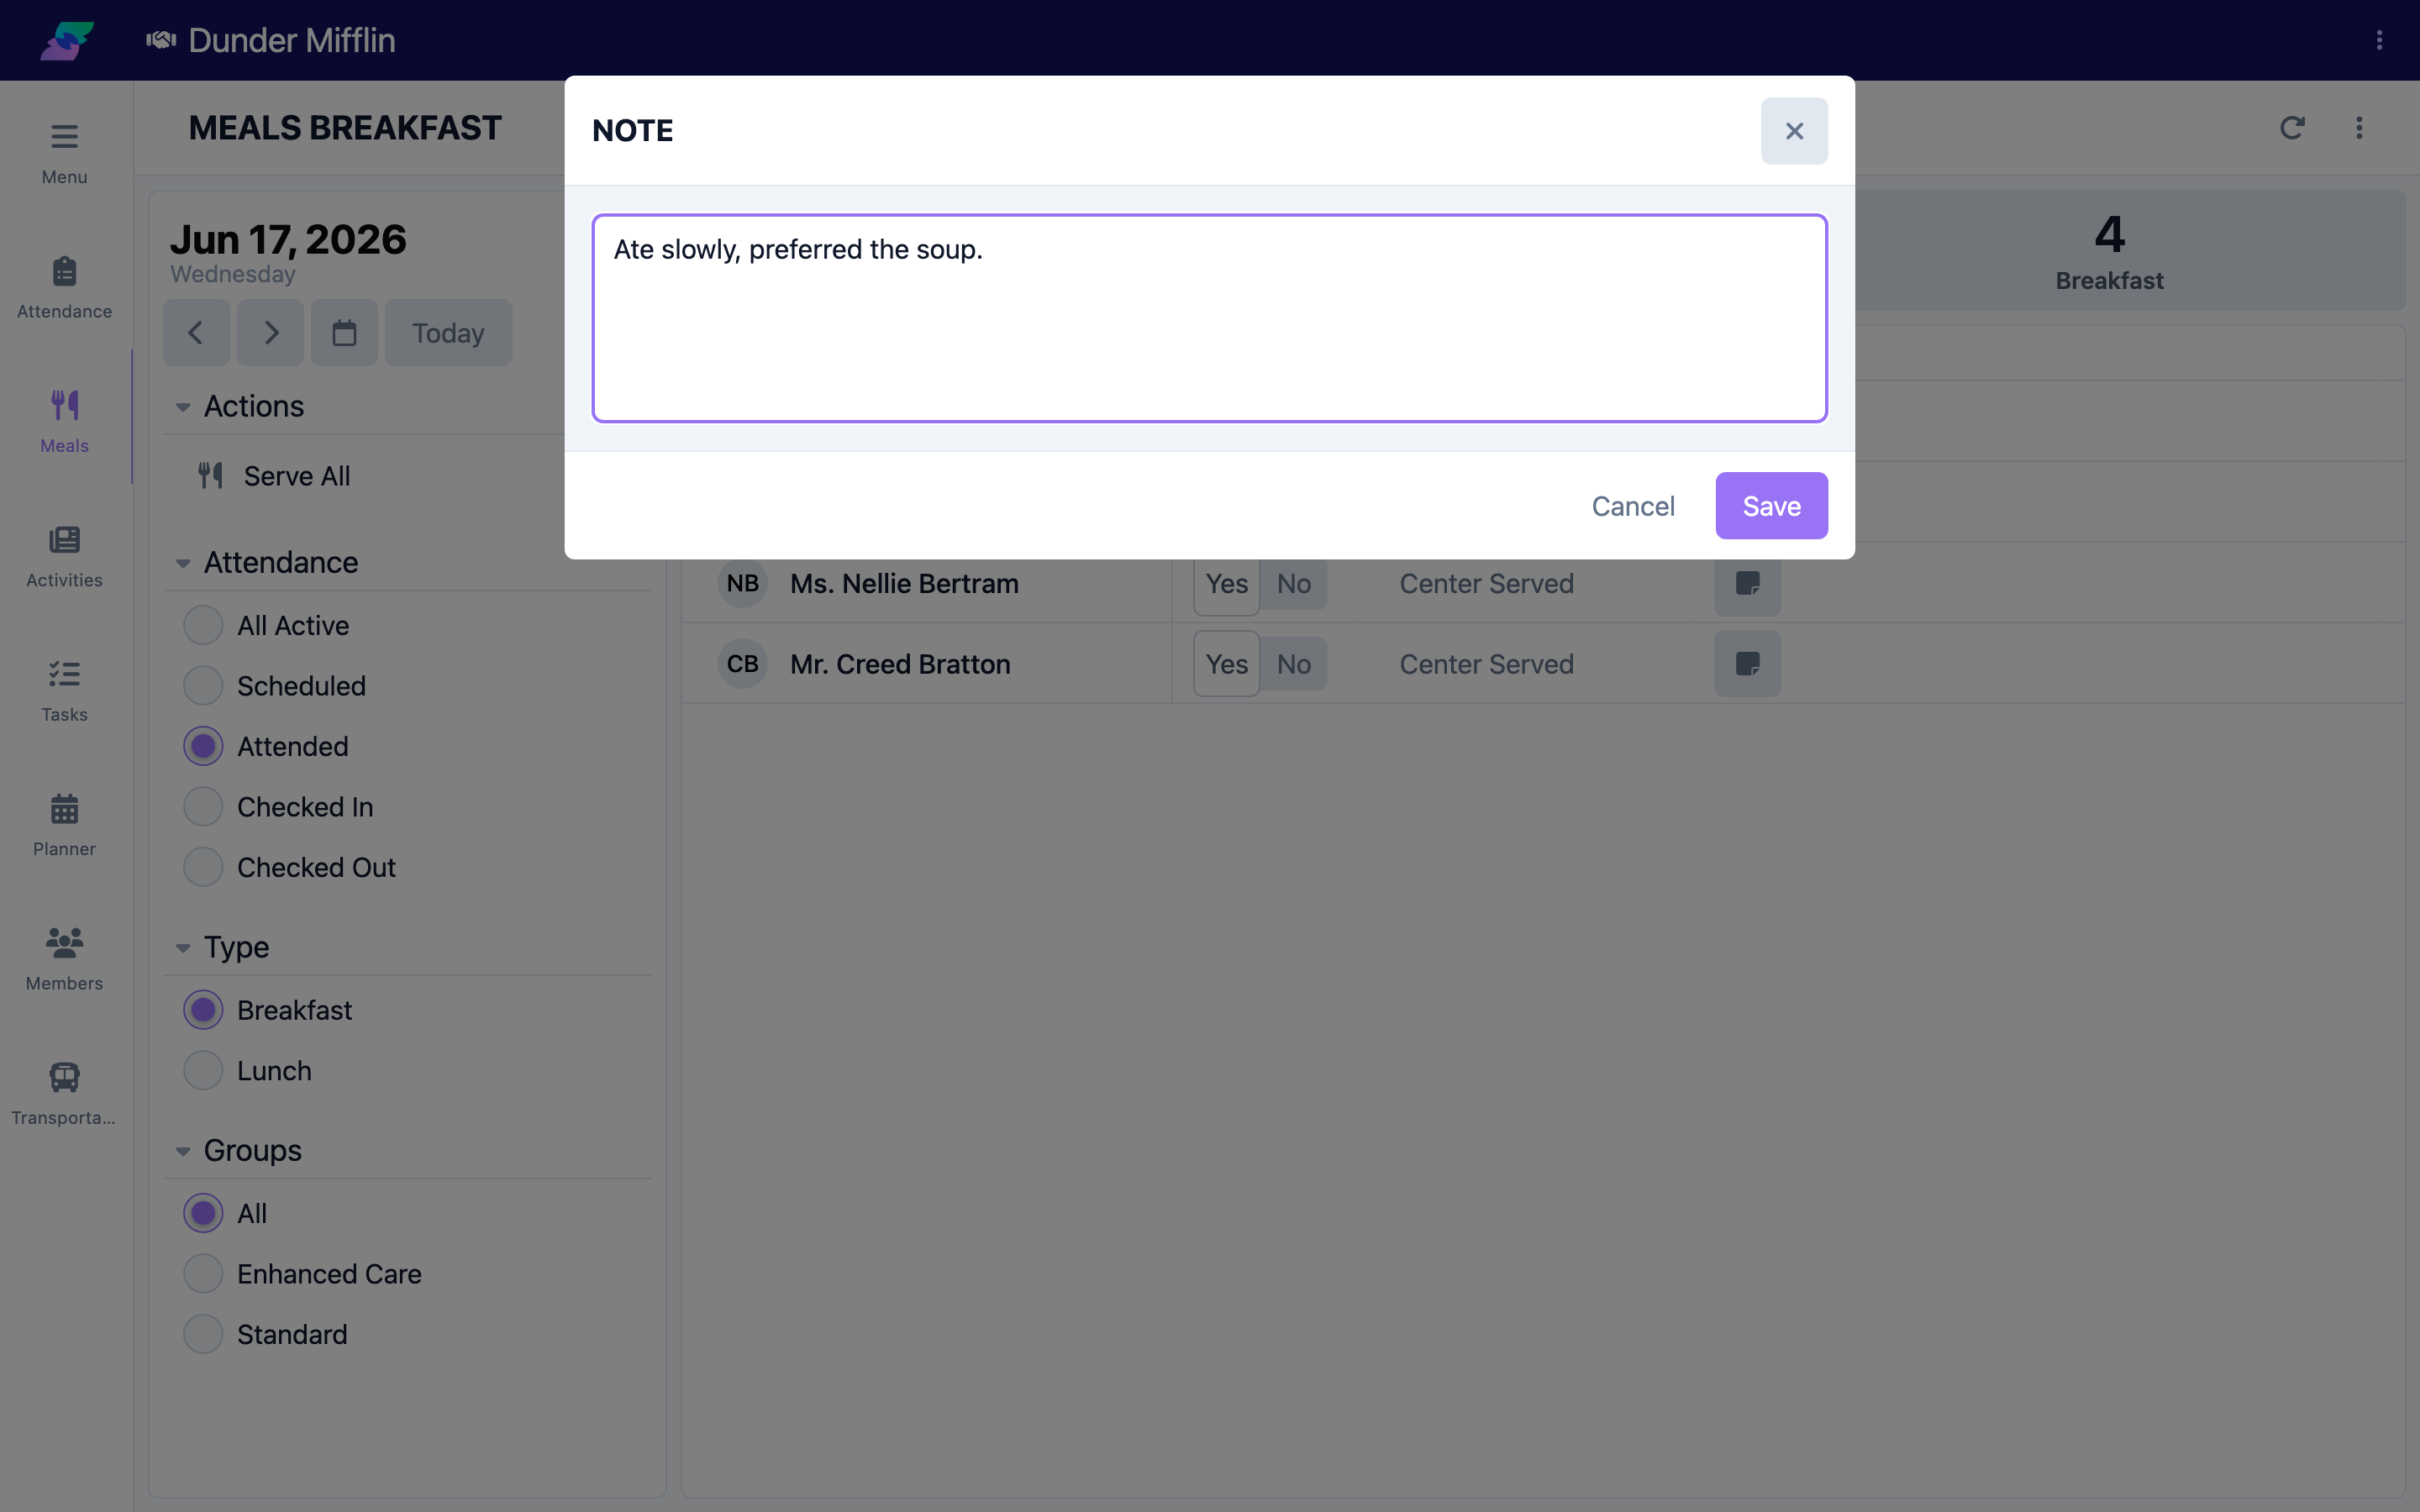Go to the previous day arrow
Screen dimensions: 2420x1512
196,333
